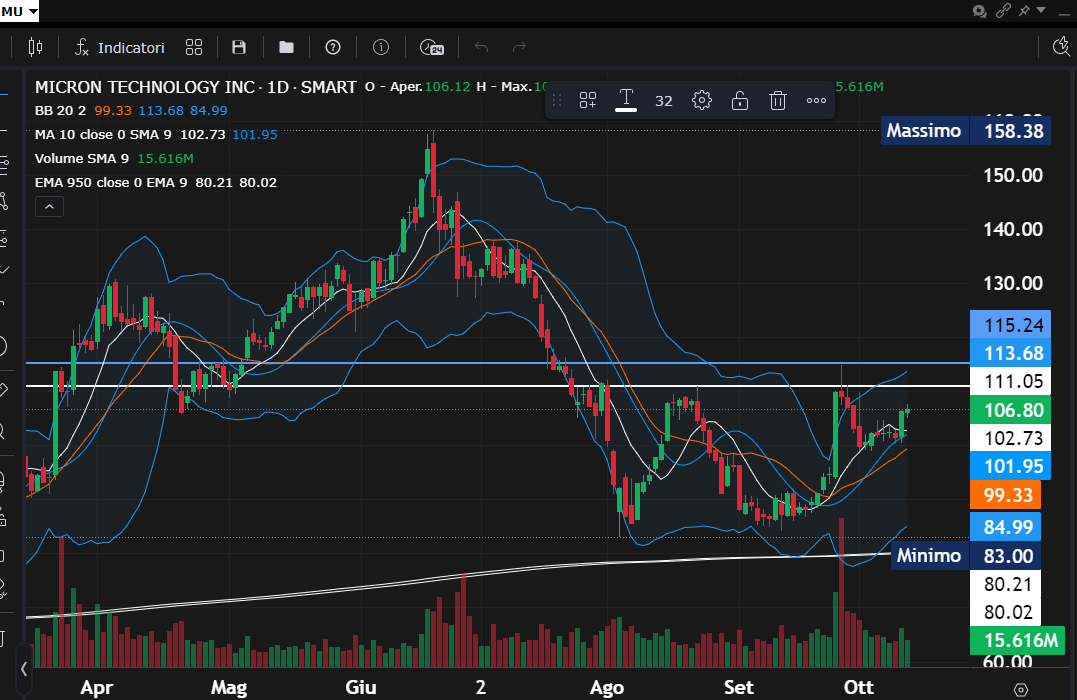Select the BB 20 2 indicator label
This screenshot has height=700, width=1077.
tap(60, 111)
